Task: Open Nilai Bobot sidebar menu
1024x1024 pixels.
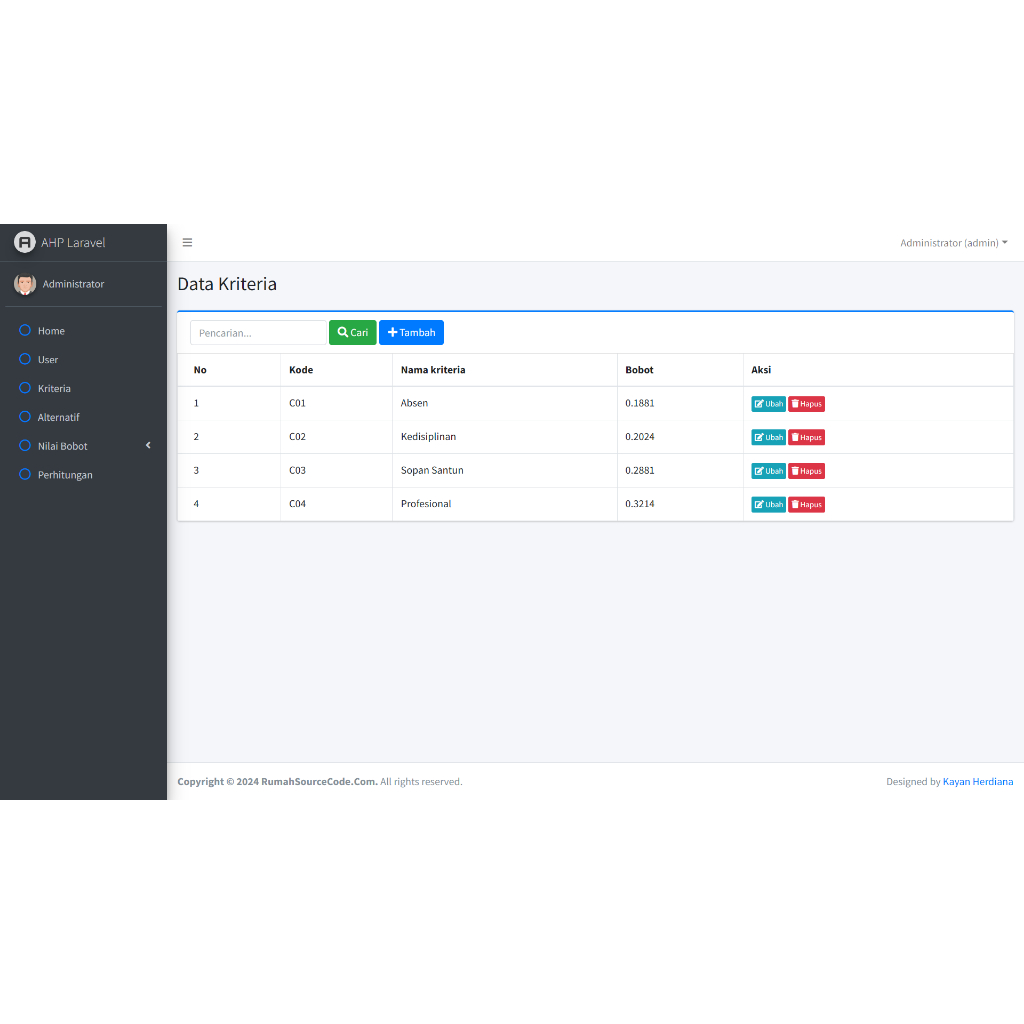Action: [x=63, y=446]
